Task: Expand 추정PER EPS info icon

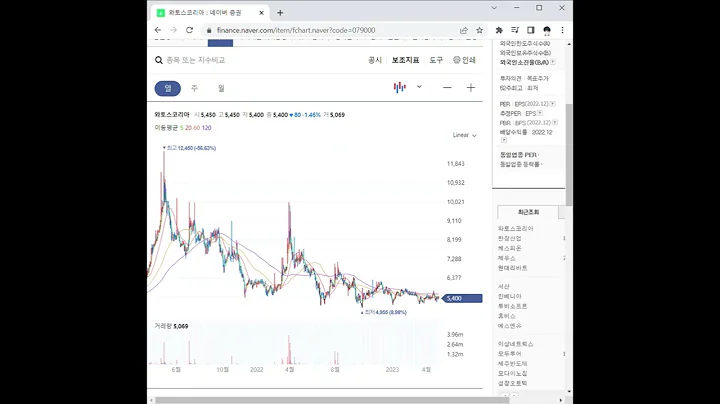Action: (540, 113)
